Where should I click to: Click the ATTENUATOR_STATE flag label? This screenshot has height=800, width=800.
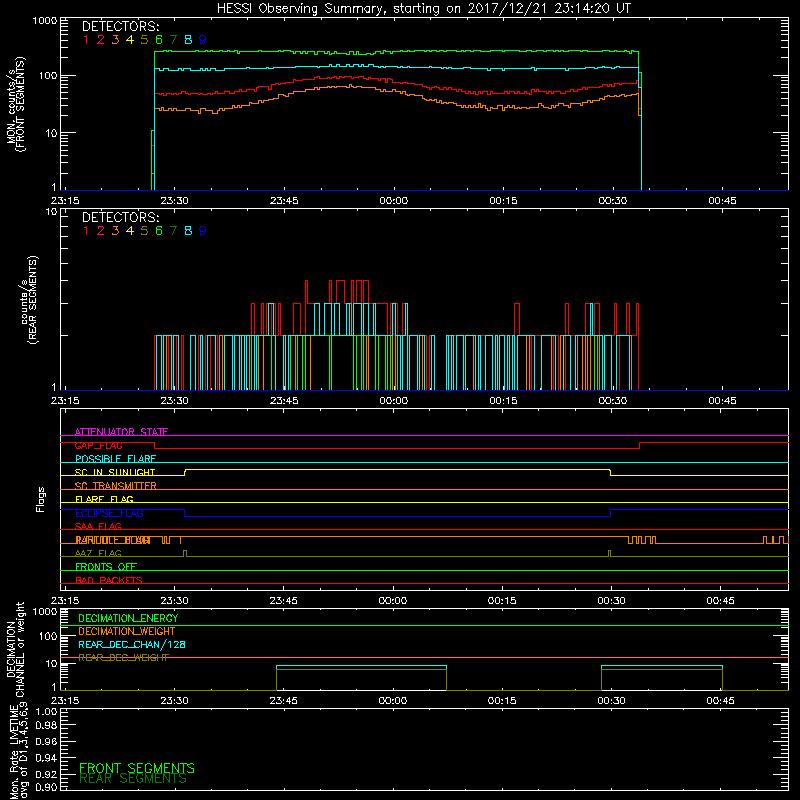click(121, 432)
